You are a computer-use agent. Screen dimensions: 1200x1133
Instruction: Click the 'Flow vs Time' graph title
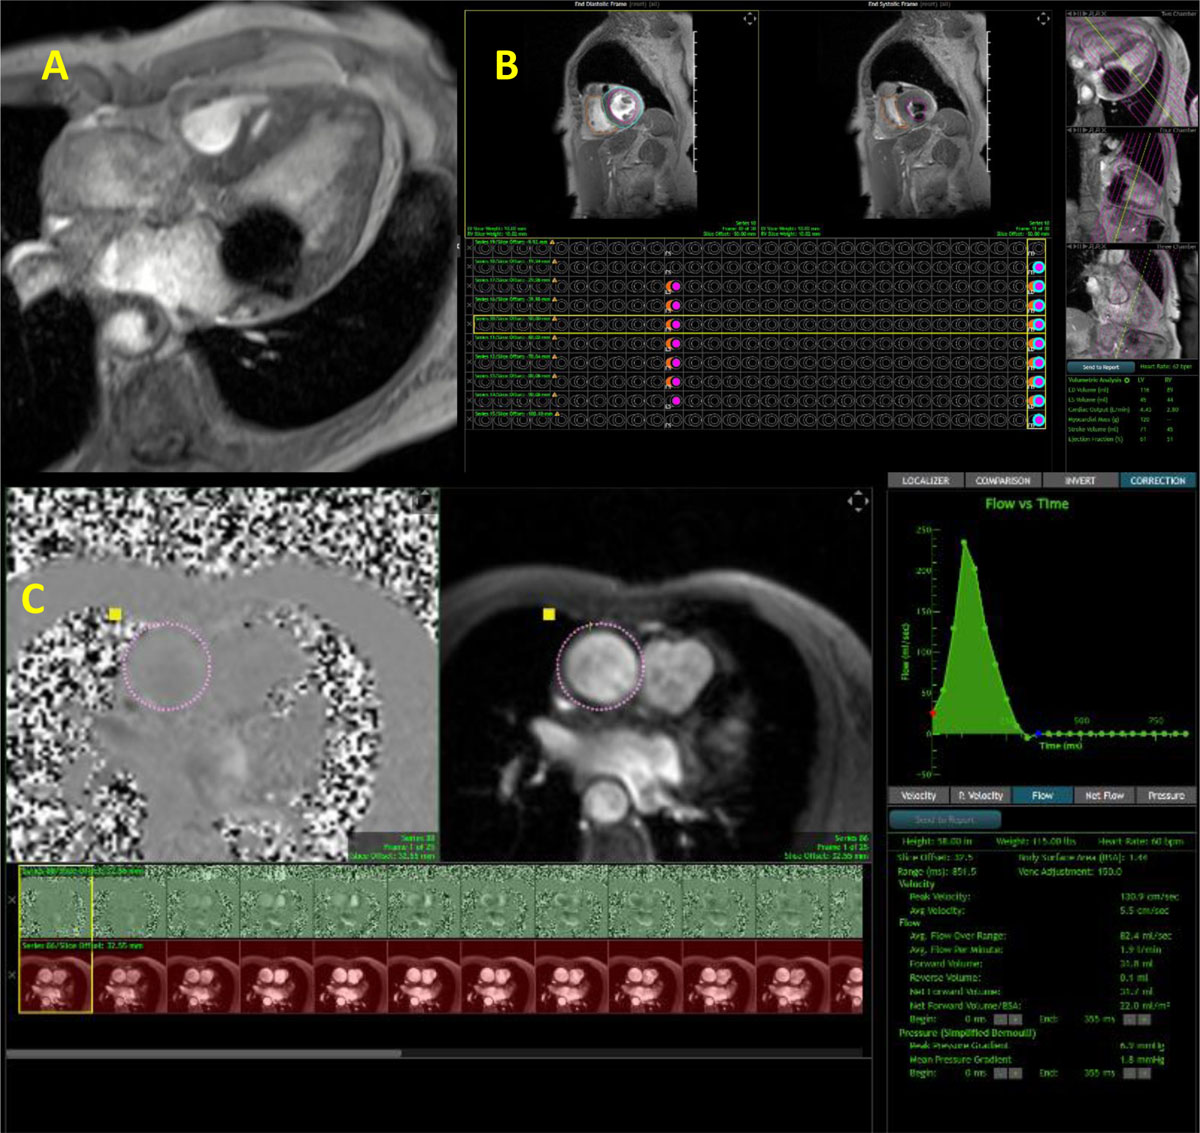1026,504
